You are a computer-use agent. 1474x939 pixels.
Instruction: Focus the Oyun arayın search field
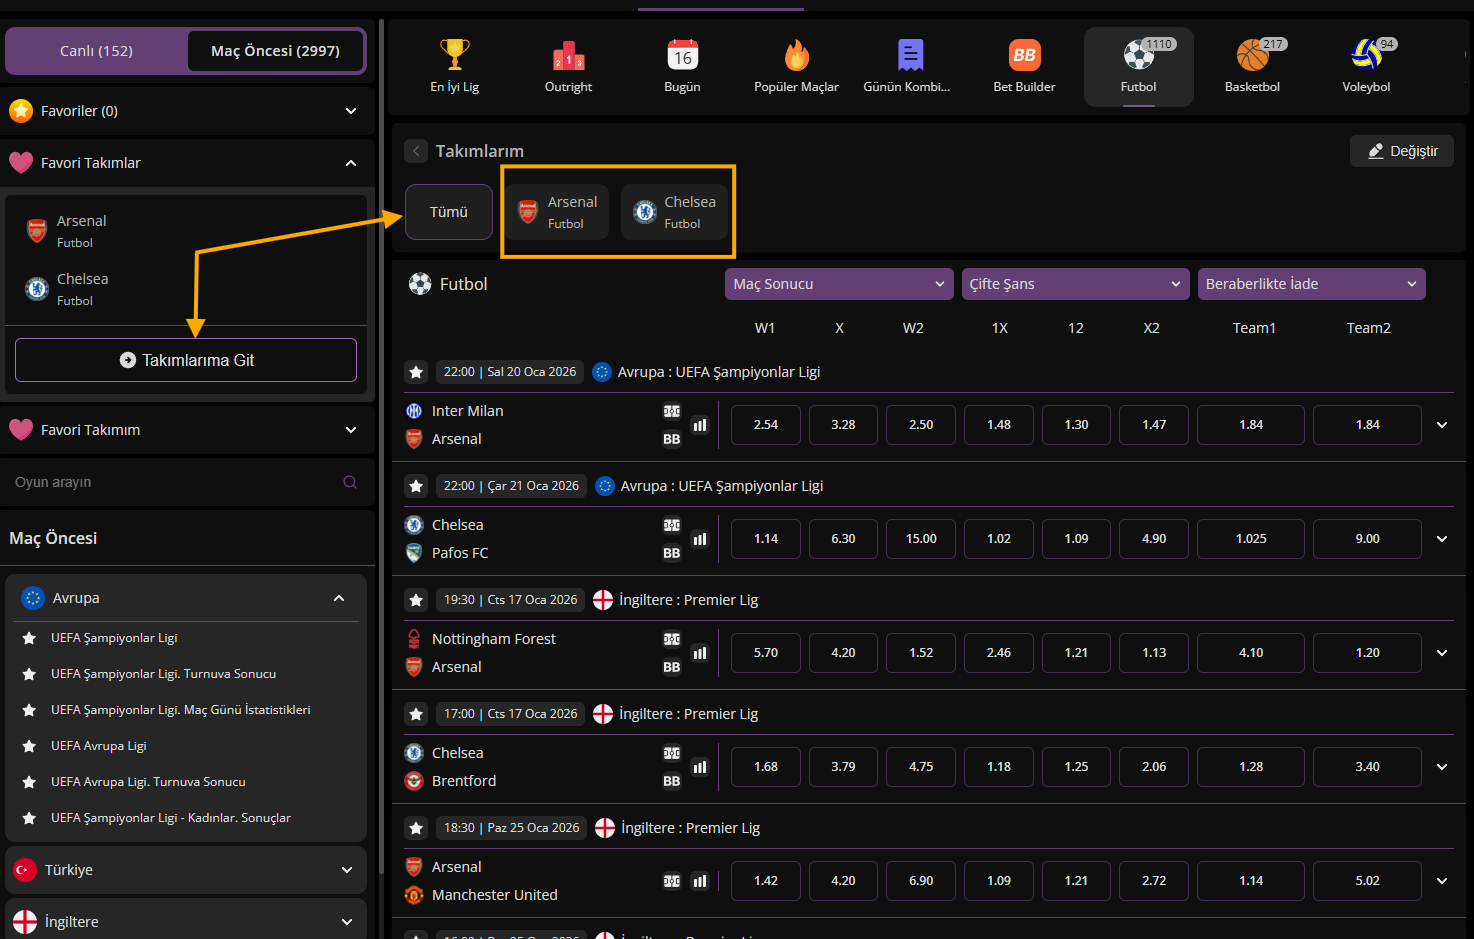(x=186, y=482)
